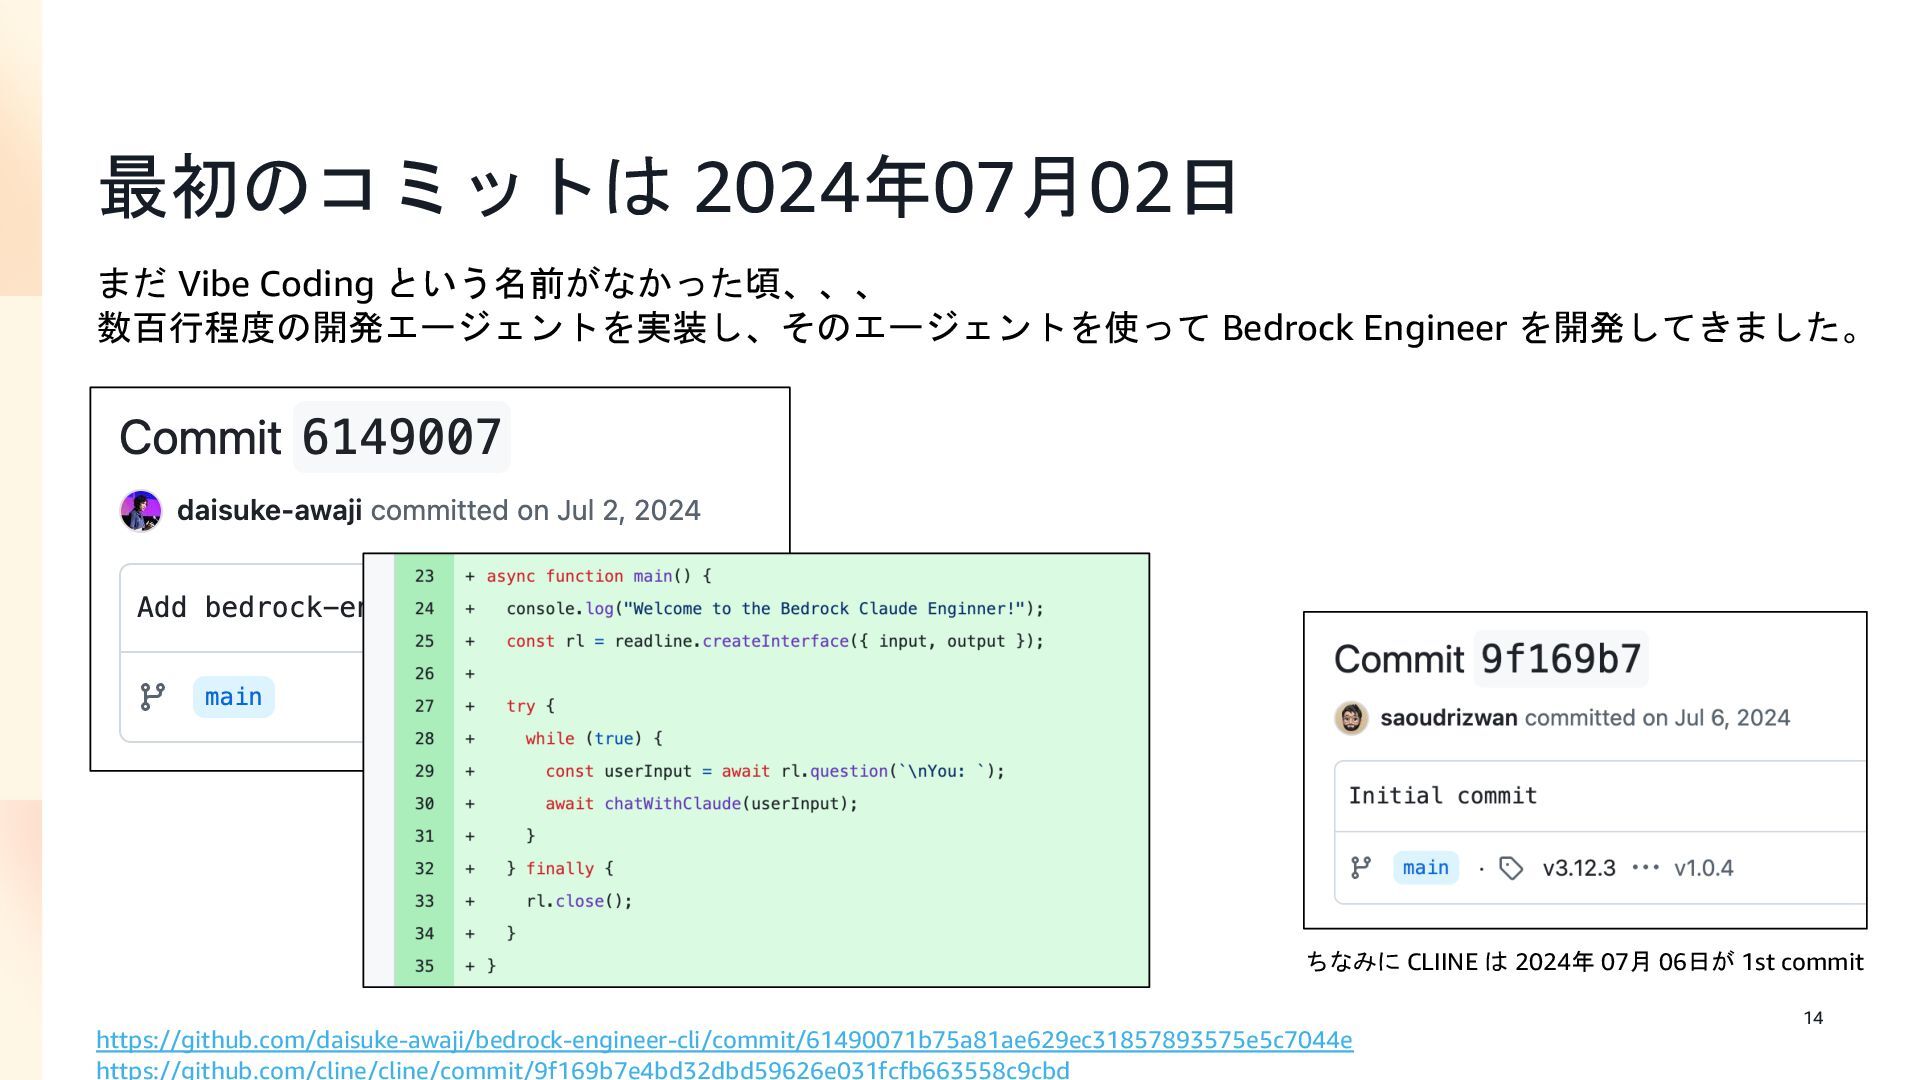Click the saoudrizwan username link
1920x1080 pixels.
coord(1448,718)
